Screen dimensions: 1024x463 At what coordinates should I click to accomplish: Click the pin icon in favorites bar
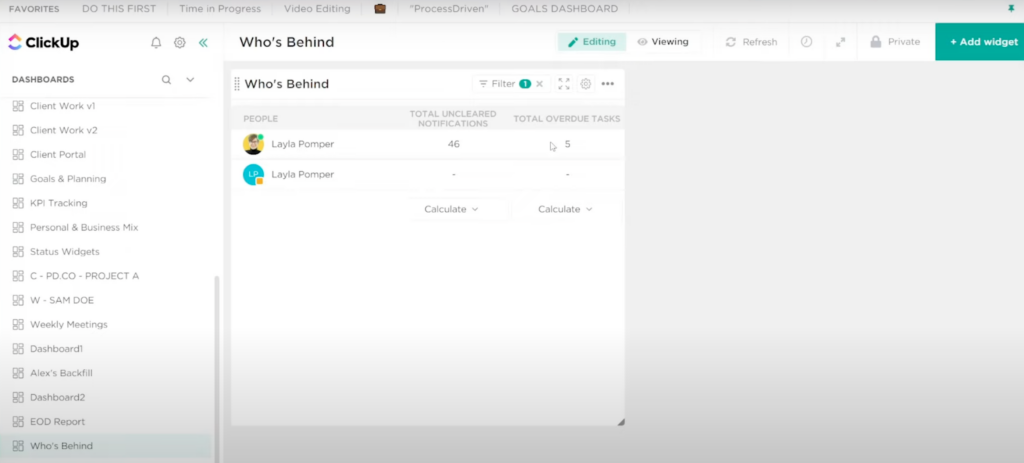(x=1012, y=8)
